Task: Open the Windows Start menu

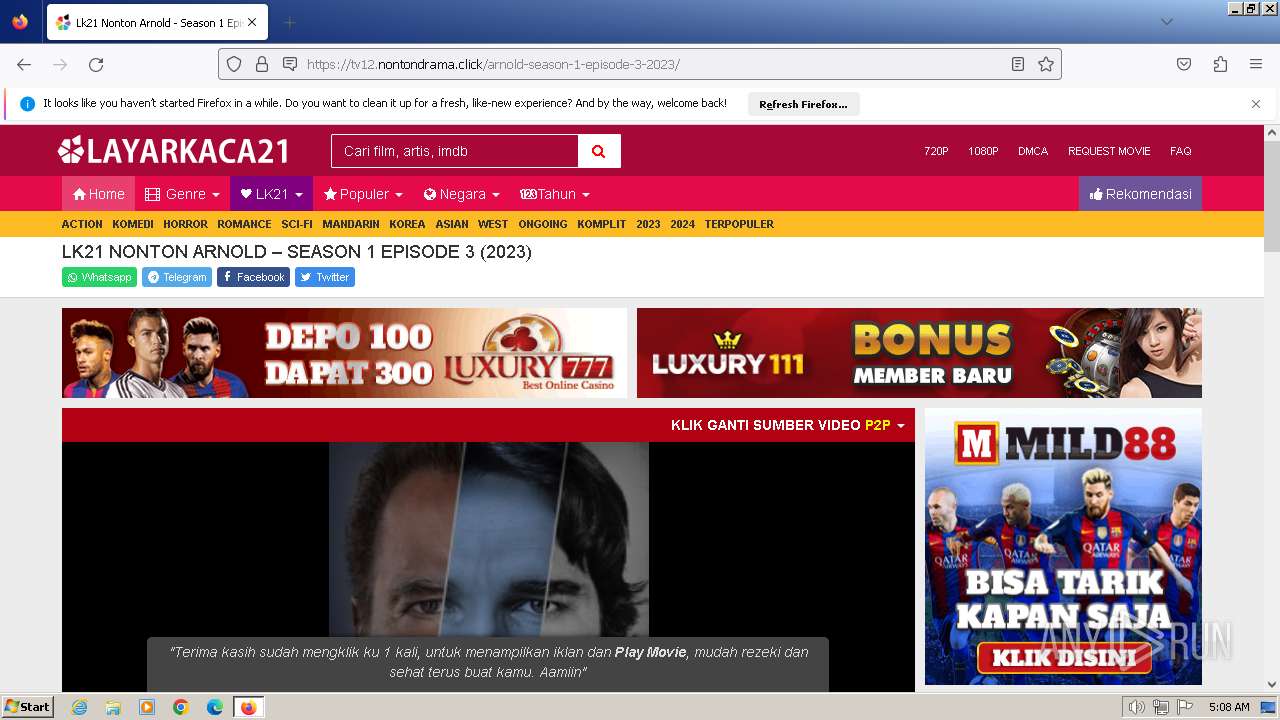Action: pyautogui.click(x=27, y=707)
